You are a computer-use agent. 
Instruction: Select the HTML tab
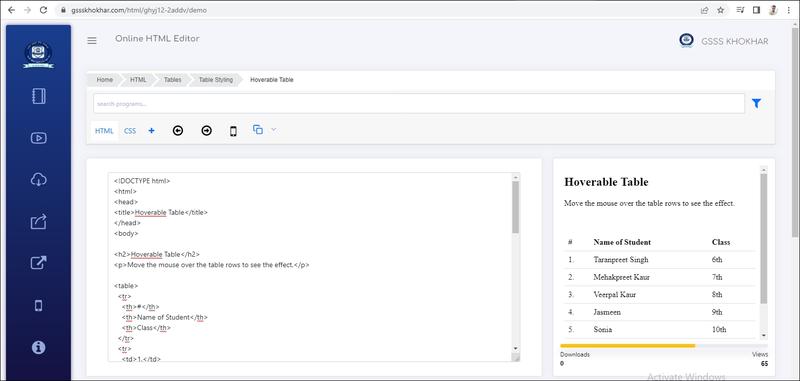click(104, 131)
